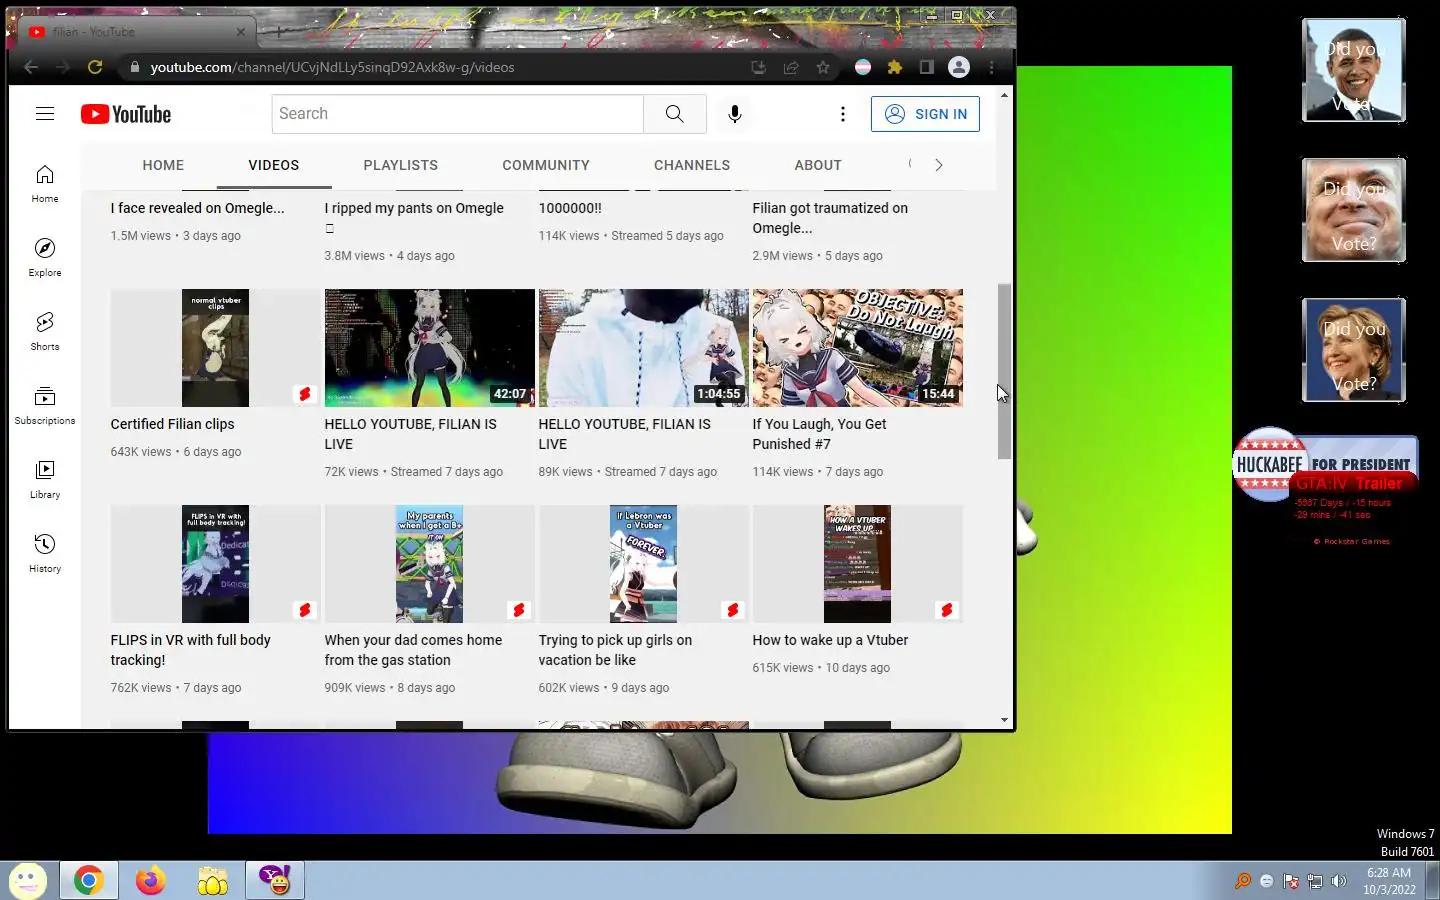Screen dimensions: 1440x900
Task: Open History in the sidebar
Action: pos(45,554)
